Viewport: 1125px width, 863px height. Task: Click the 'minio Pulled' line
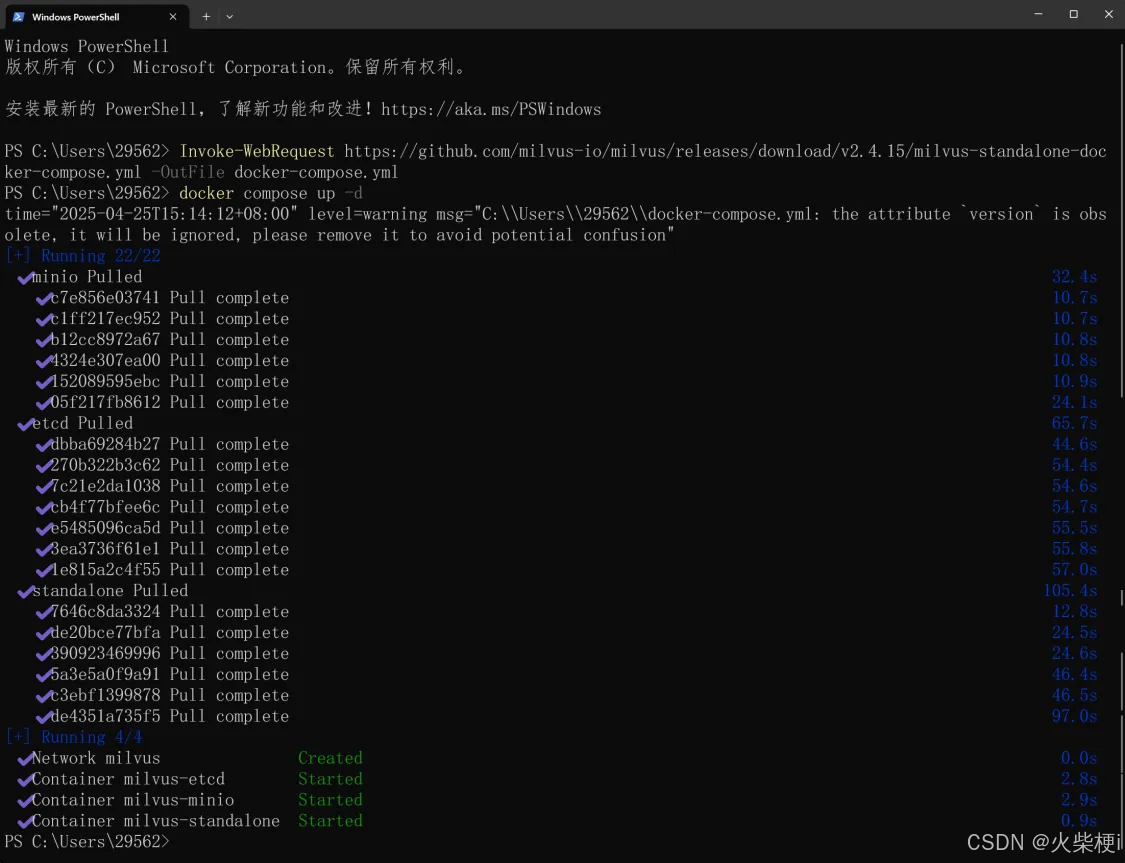[80, 277]
